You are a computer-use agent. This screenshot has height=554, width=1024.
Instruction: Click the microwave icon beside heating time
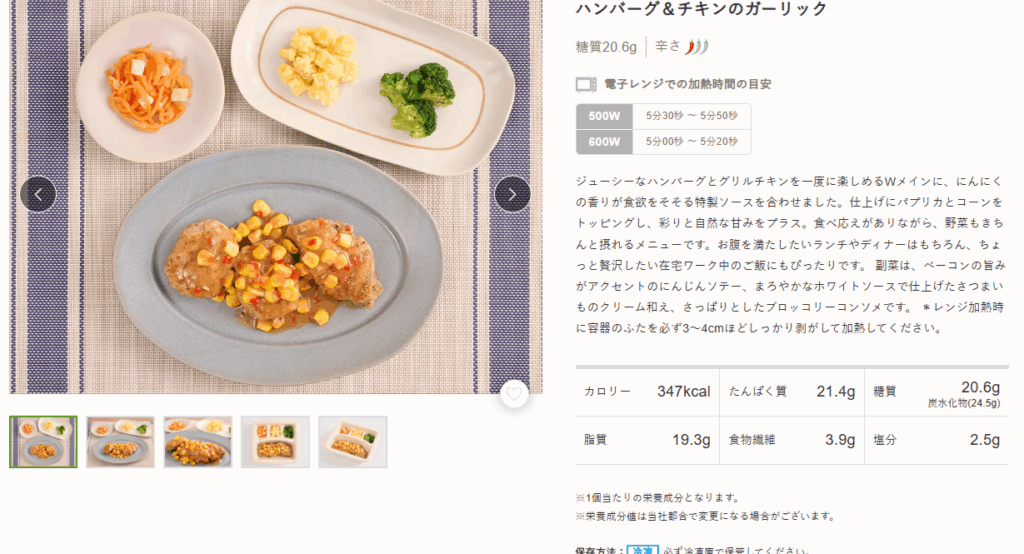coord(586,84)
